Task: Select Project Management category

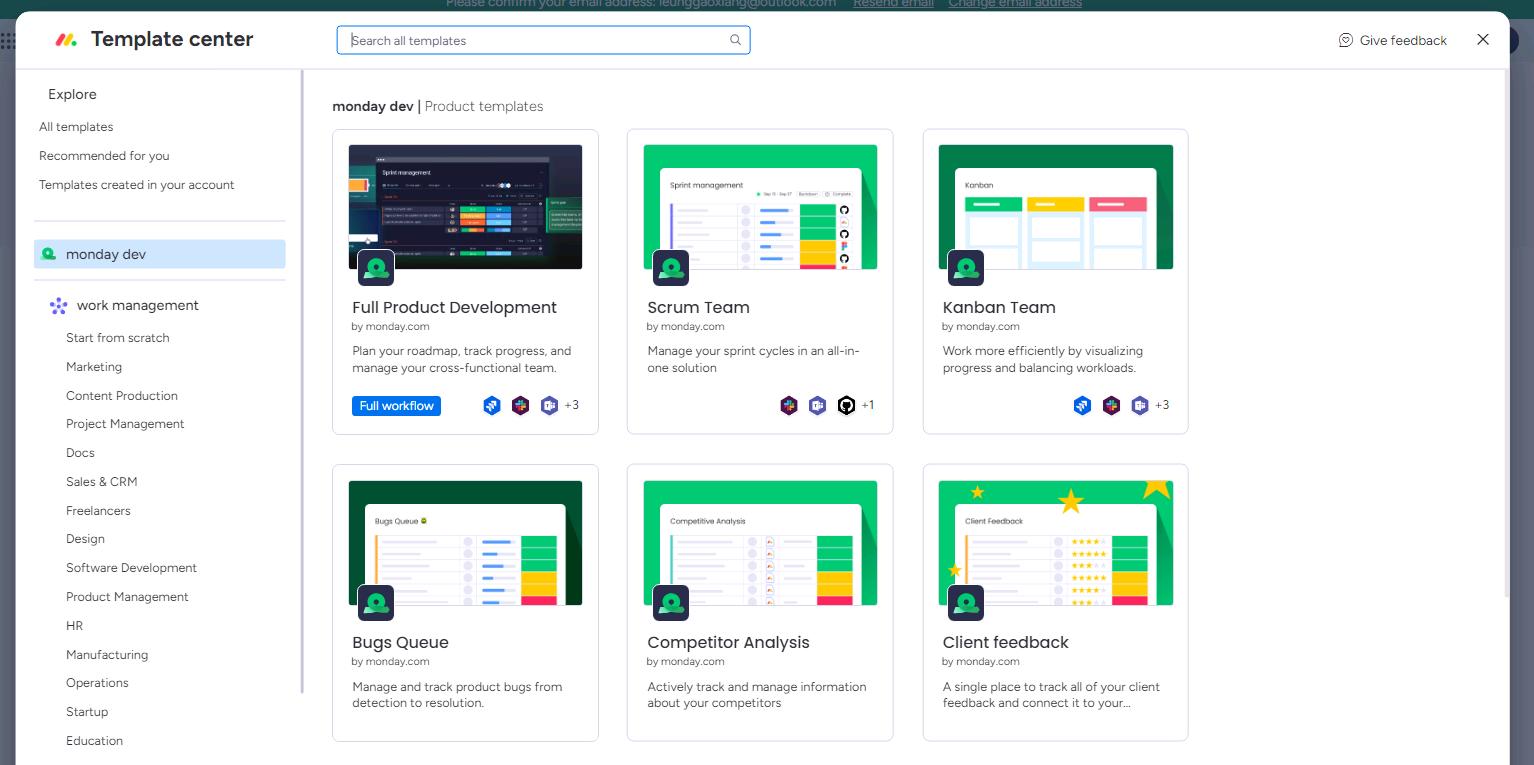Action: [125, 424]
